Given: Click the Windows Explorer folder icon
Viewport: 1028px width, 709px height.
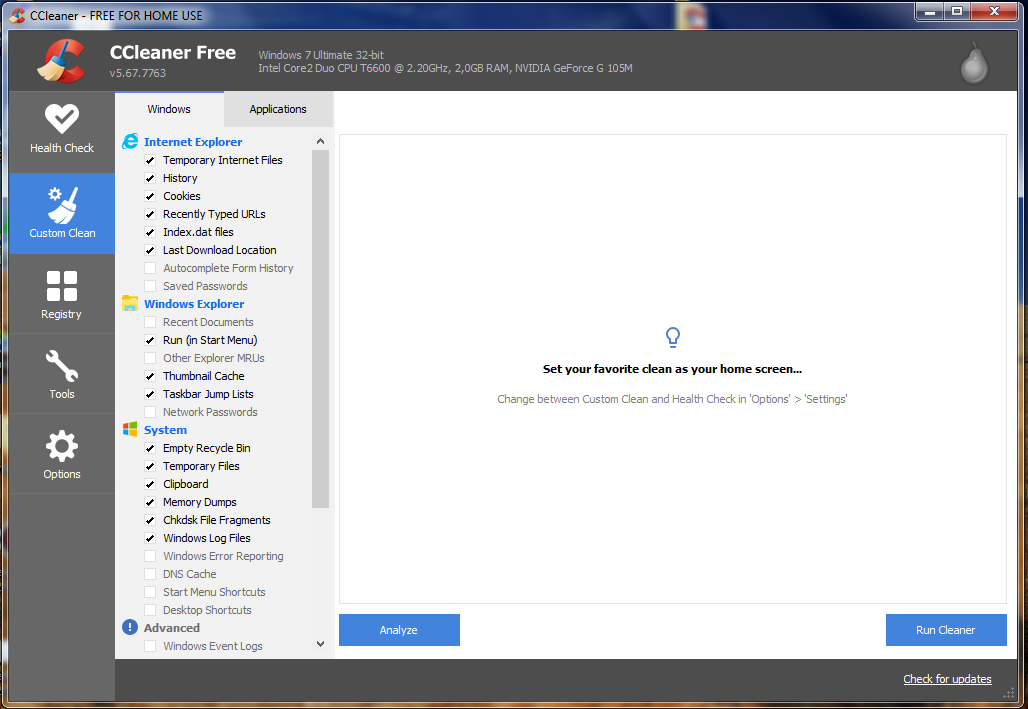Looking at the screenshot, I should (130, 303).
